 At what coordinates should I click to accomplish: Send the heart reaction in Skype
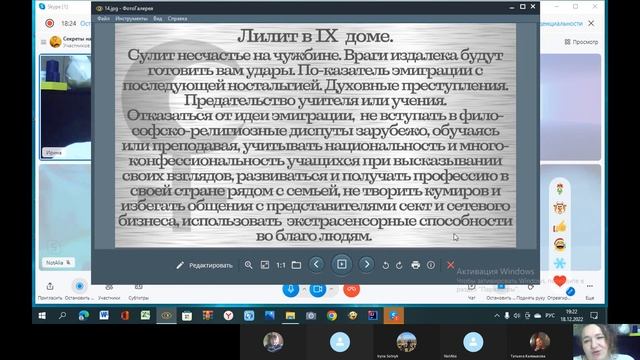560,281
